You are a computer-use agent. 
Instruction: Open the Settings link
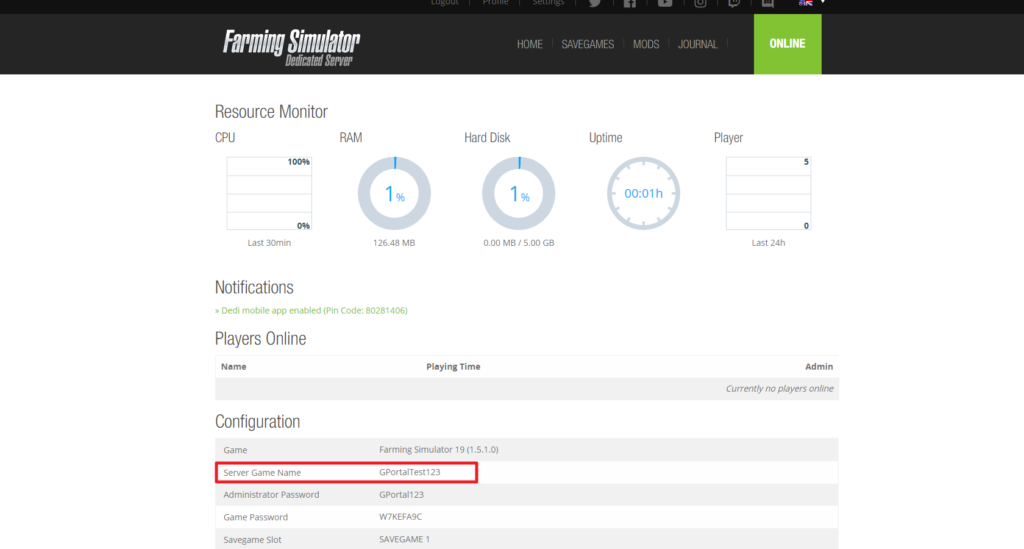pos(548,3)
